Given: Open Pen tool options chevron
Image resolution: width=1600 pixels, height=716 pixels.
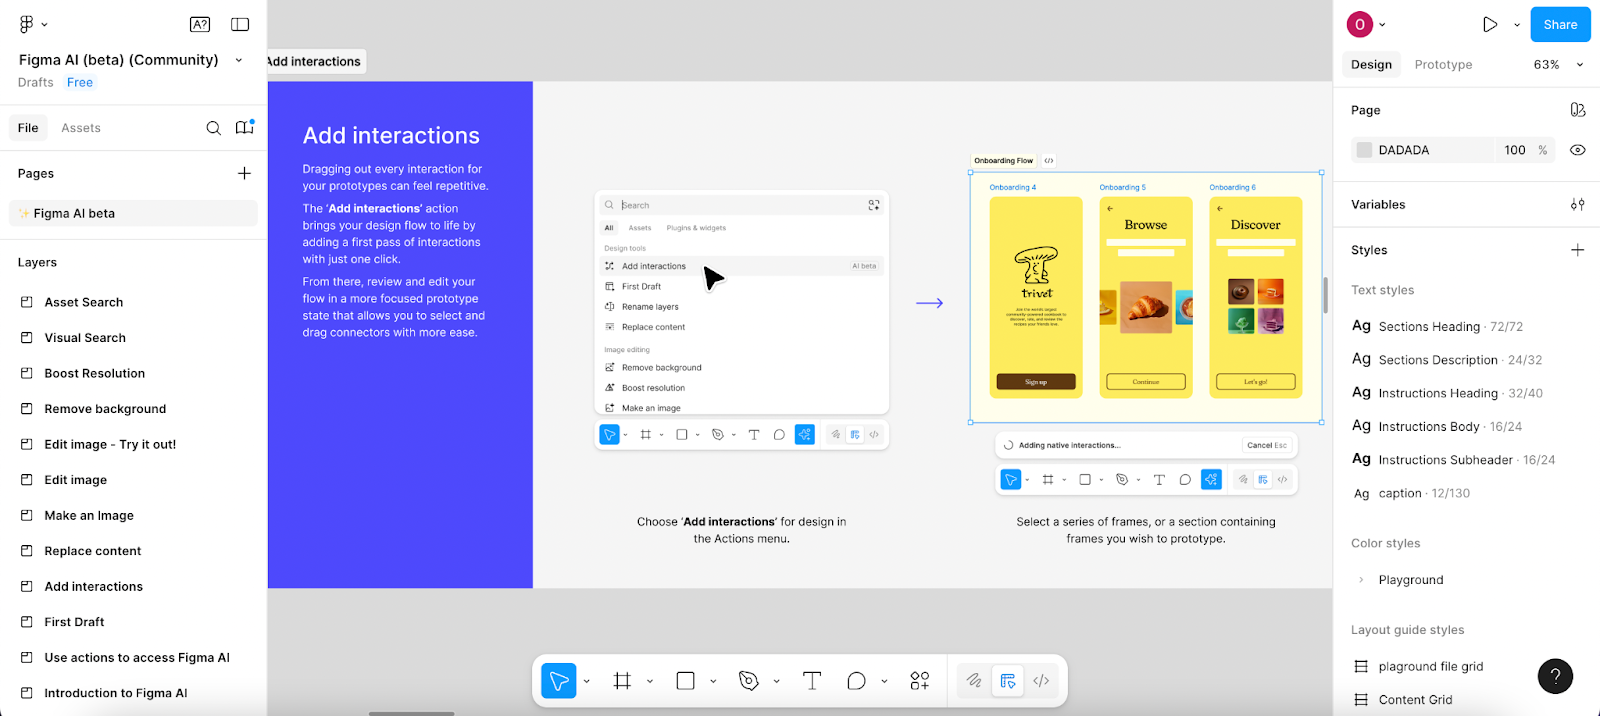Looking at the screenshot, I should (776, 682).
